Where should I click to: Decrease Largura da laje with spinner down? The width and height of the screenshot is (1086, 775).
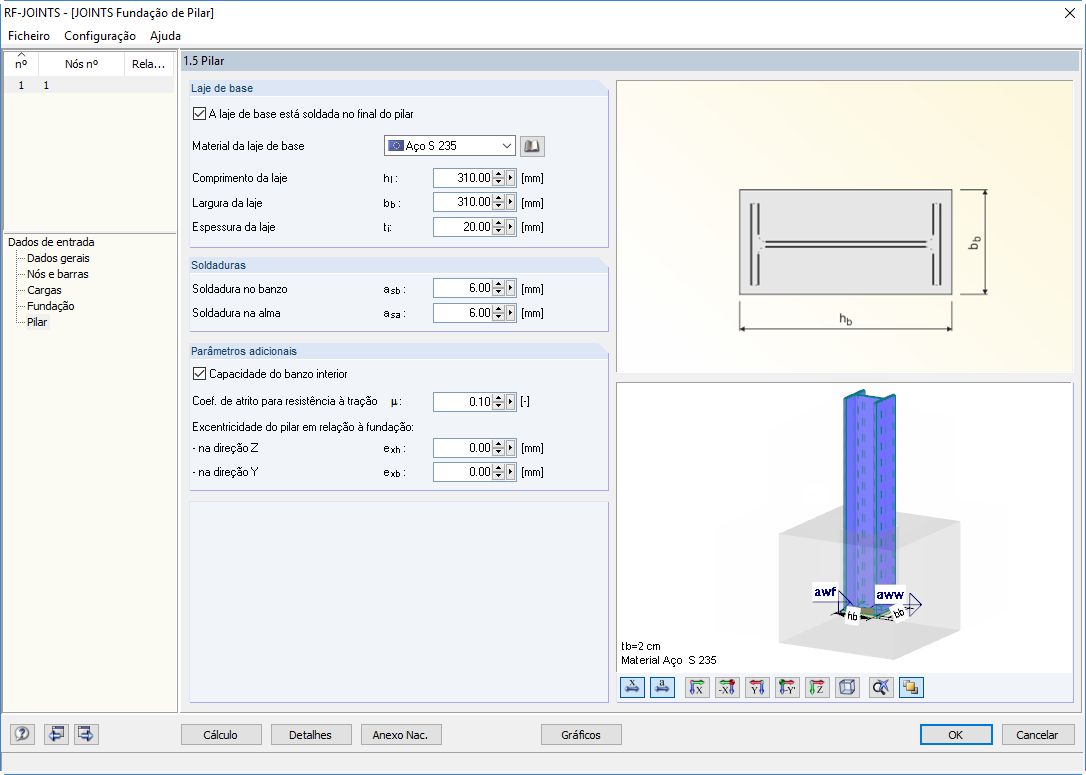(x=499, y=206)
